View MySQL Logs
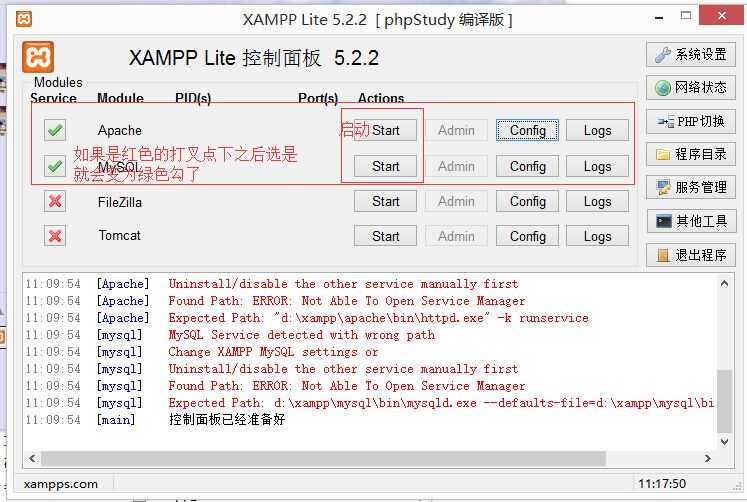 tap(597, 166)
